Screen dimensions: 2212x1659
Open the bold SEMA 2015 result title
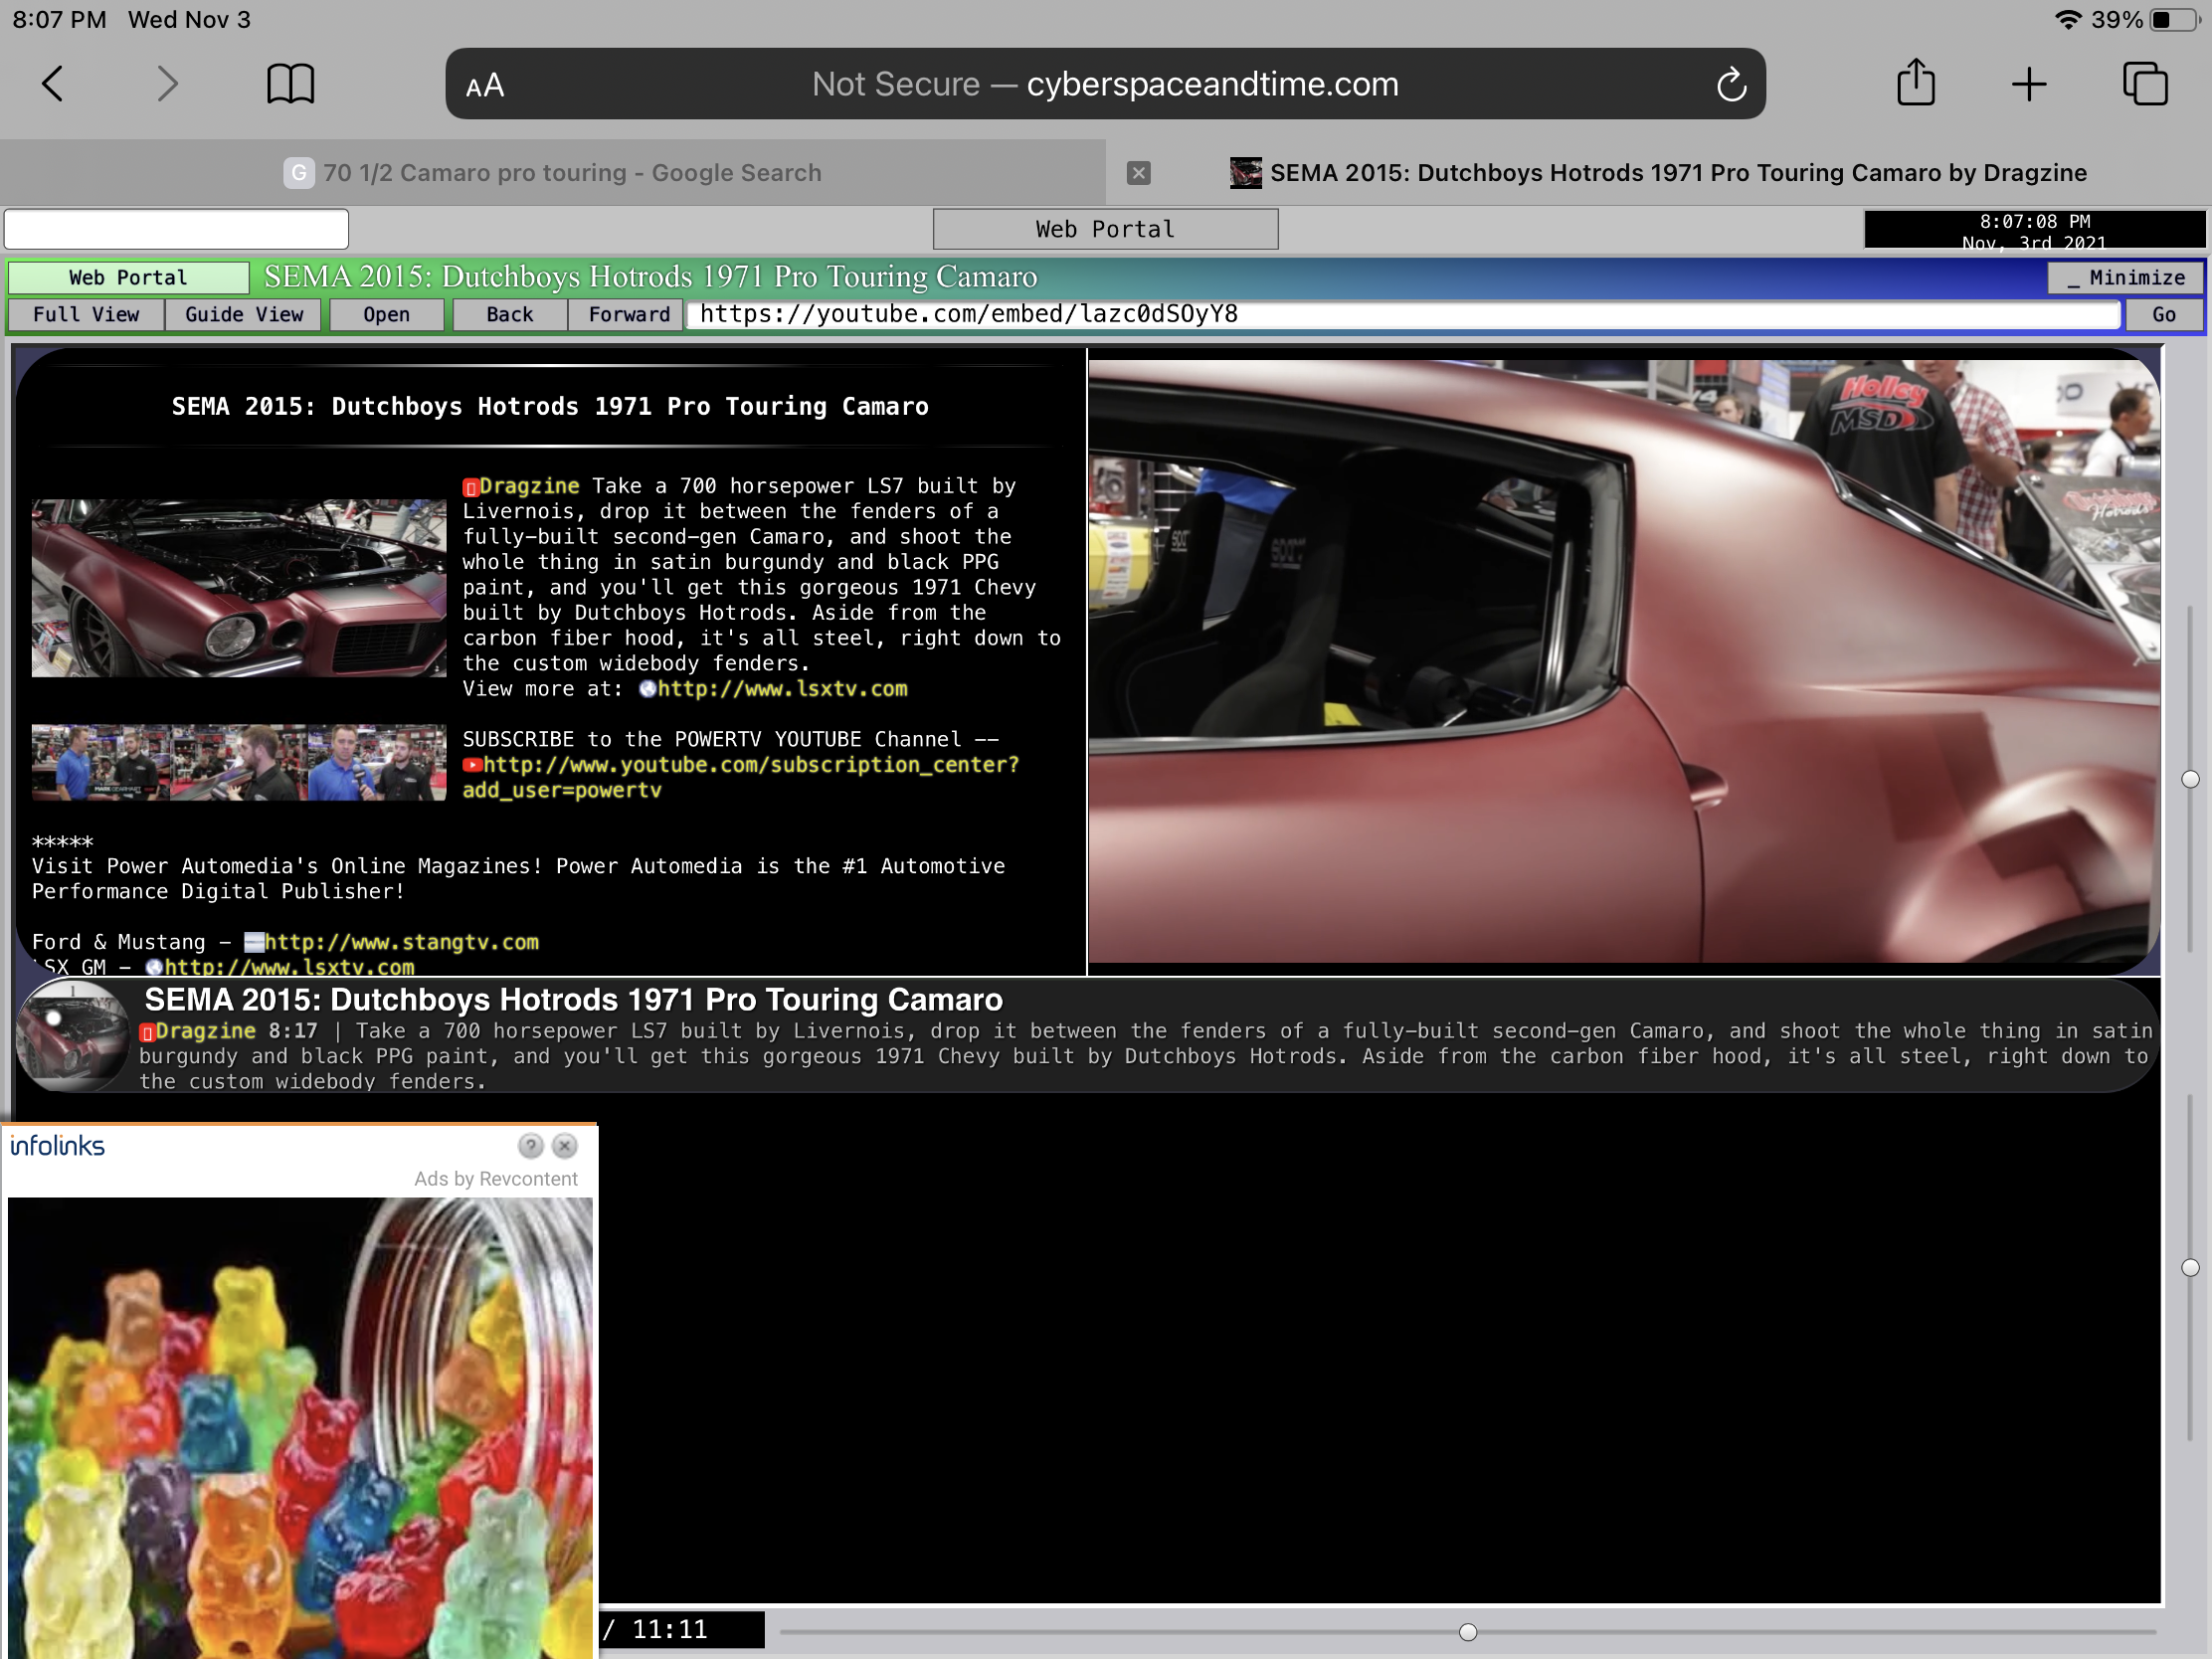573,1000
